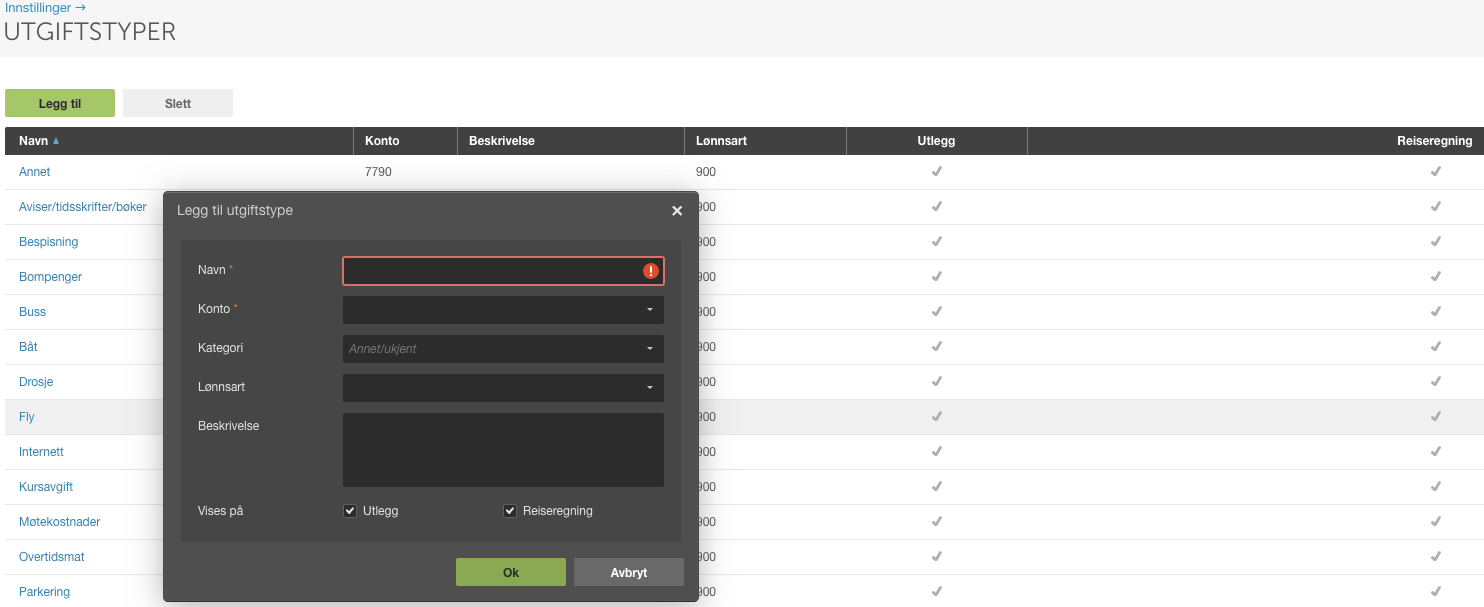This screenshot has height=607, width=1484.
Task: Click Utlegg checkmark in Buss row
Action: (937, 312)
